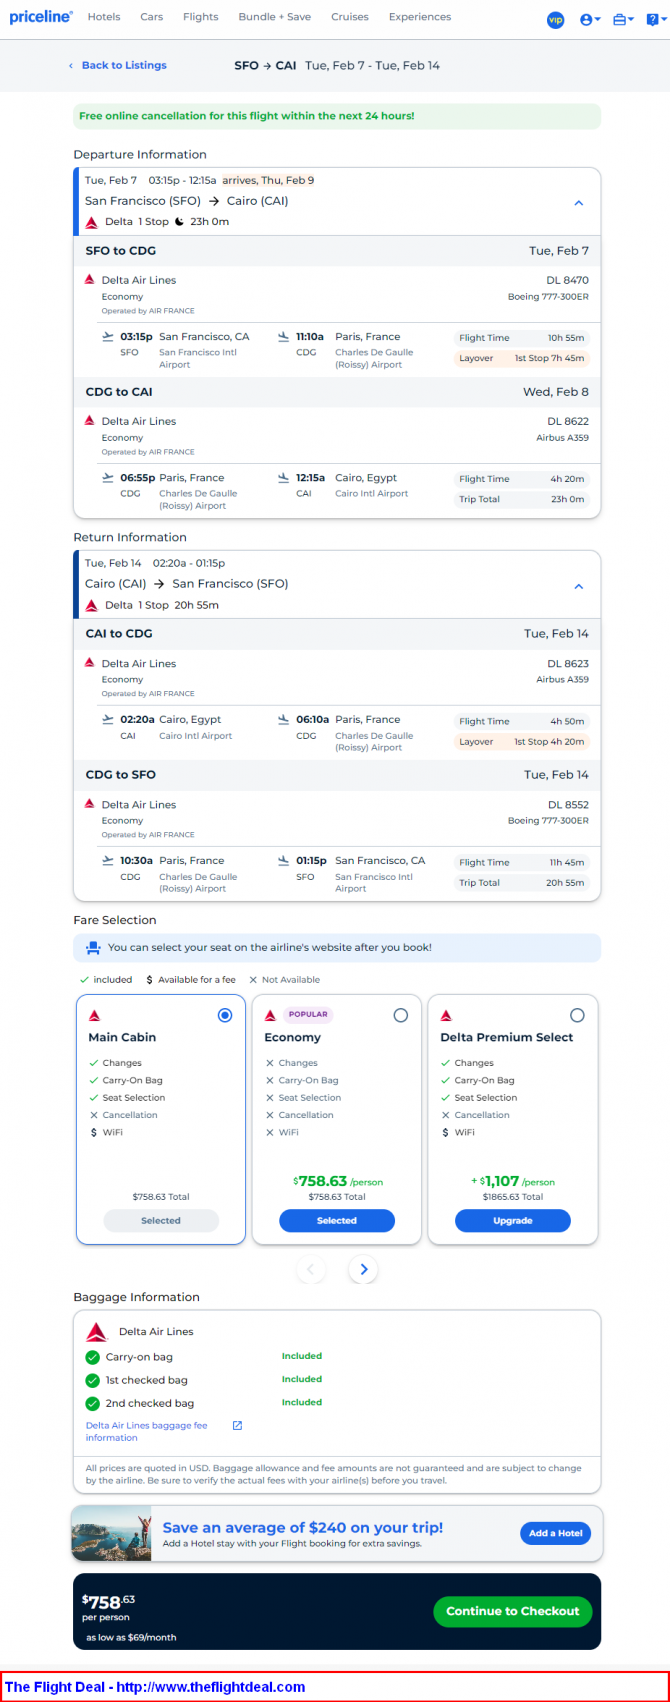Click the previous fare carousel arrow
670x1702 pixels.
(311, 1269)
